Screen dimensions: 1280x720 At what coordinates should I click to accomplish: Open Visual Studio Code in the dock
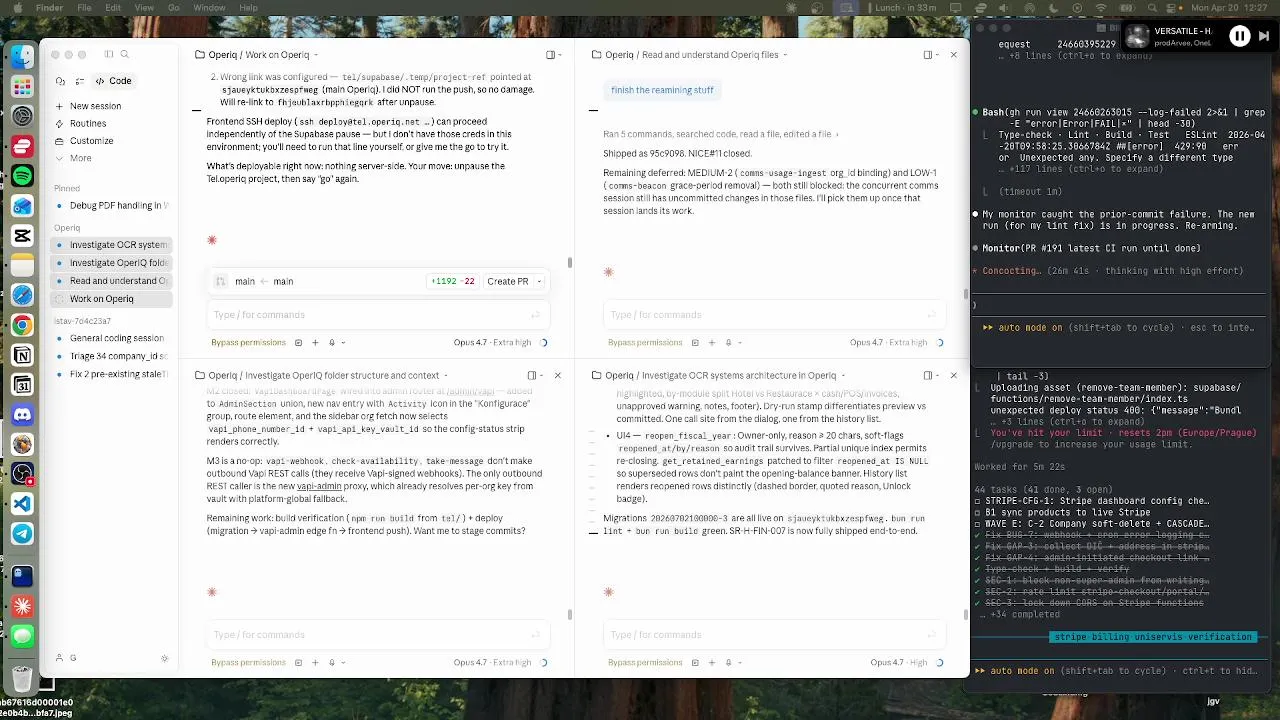pyautogui.click(x=22, y=504)
